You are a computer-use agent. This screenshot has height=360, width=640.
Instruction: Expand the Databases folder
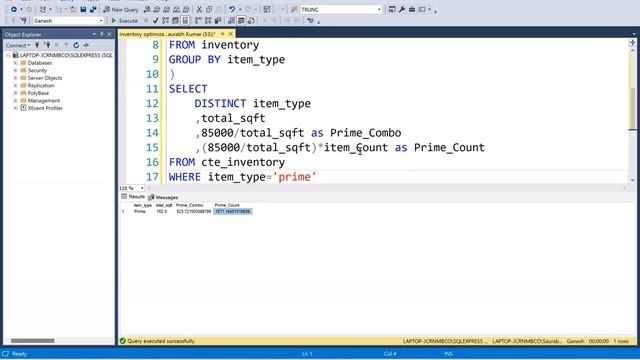[16, 63]
